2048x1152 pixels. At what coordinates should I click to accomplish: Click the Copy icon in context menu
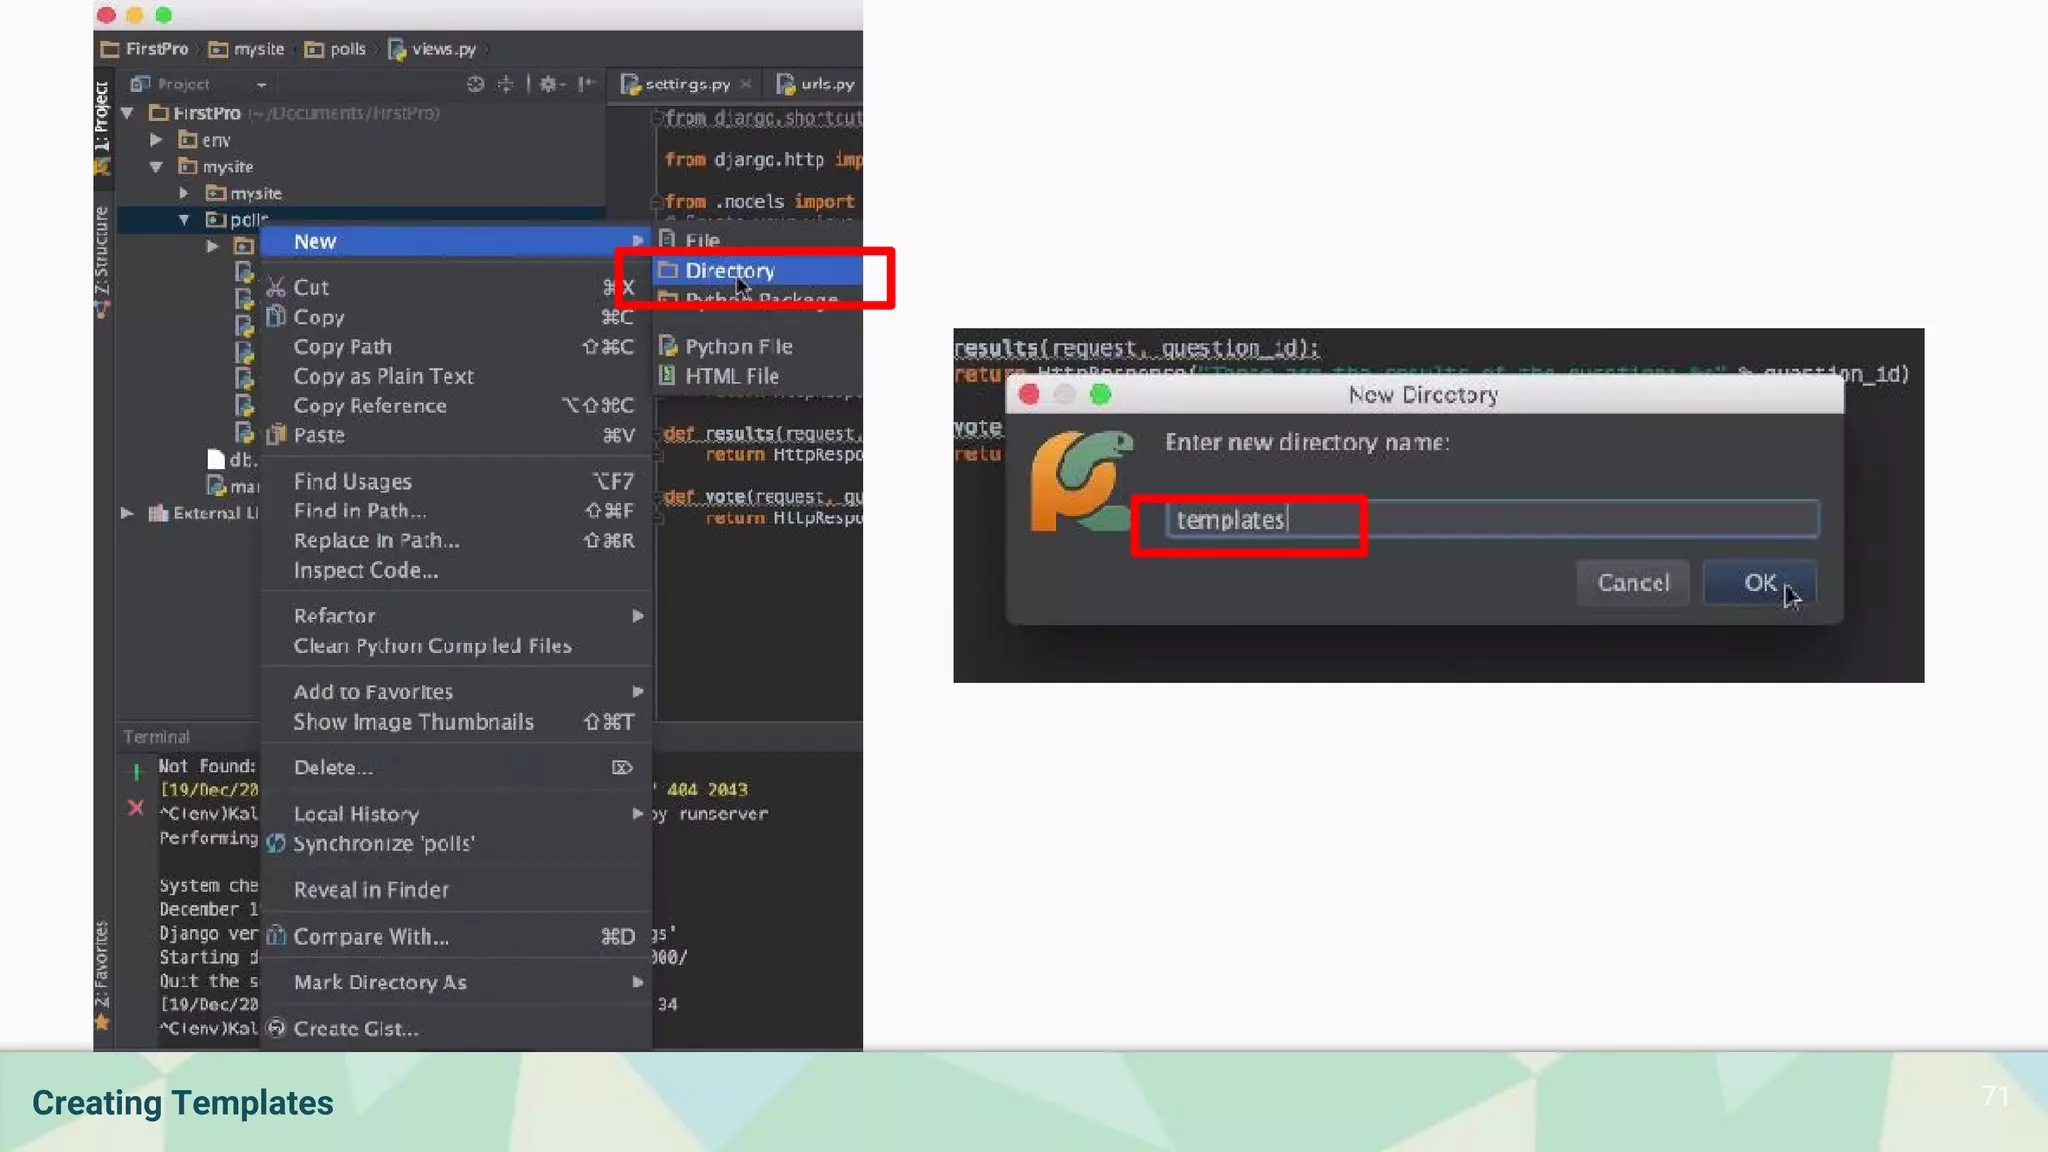[276, 317]
